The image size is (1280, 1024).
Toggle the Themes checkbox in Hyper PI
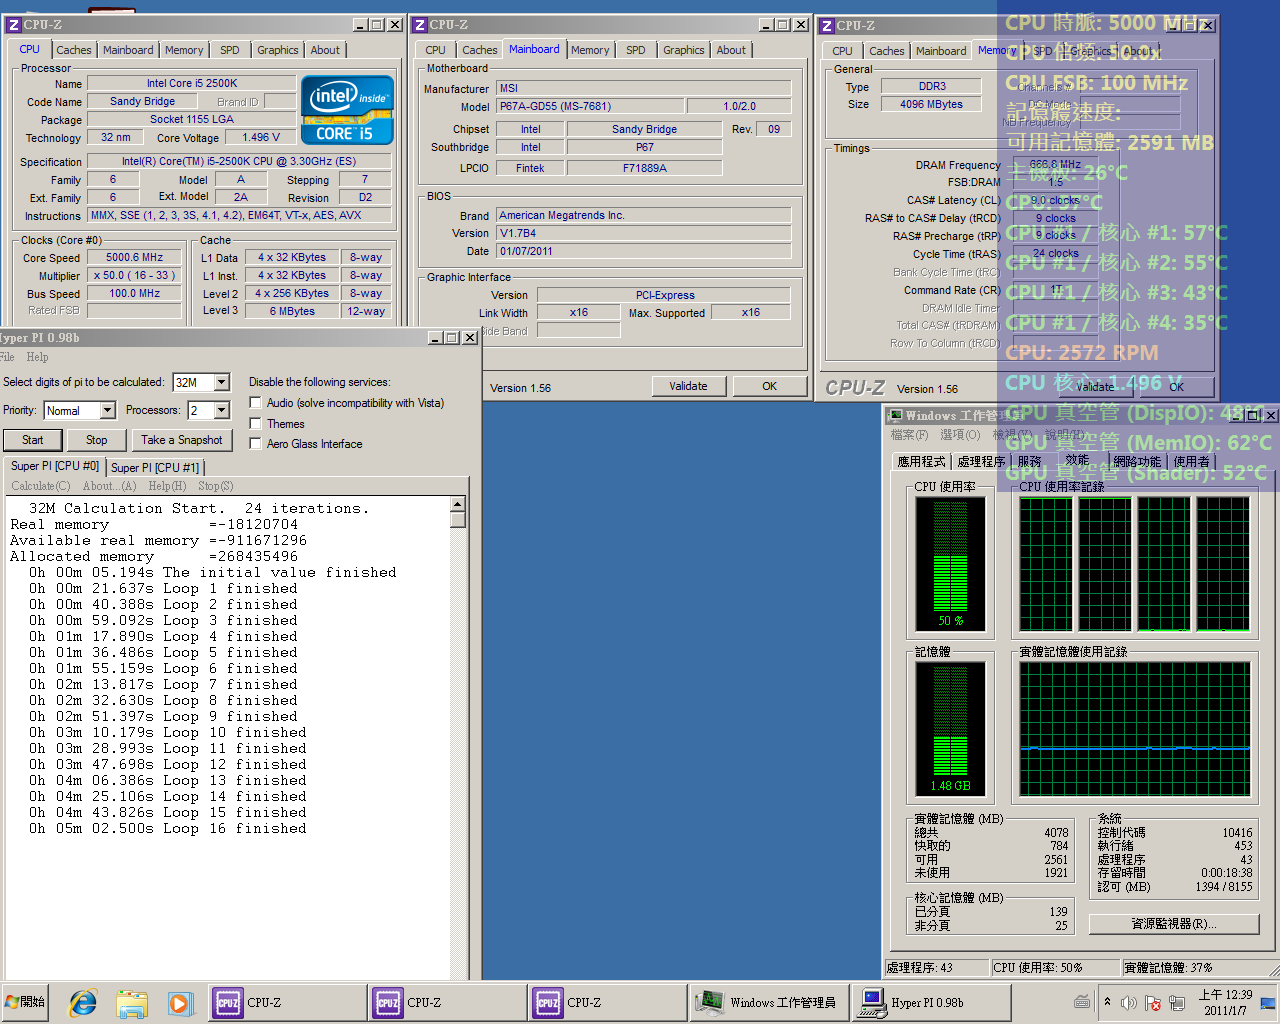coord(256,423)
